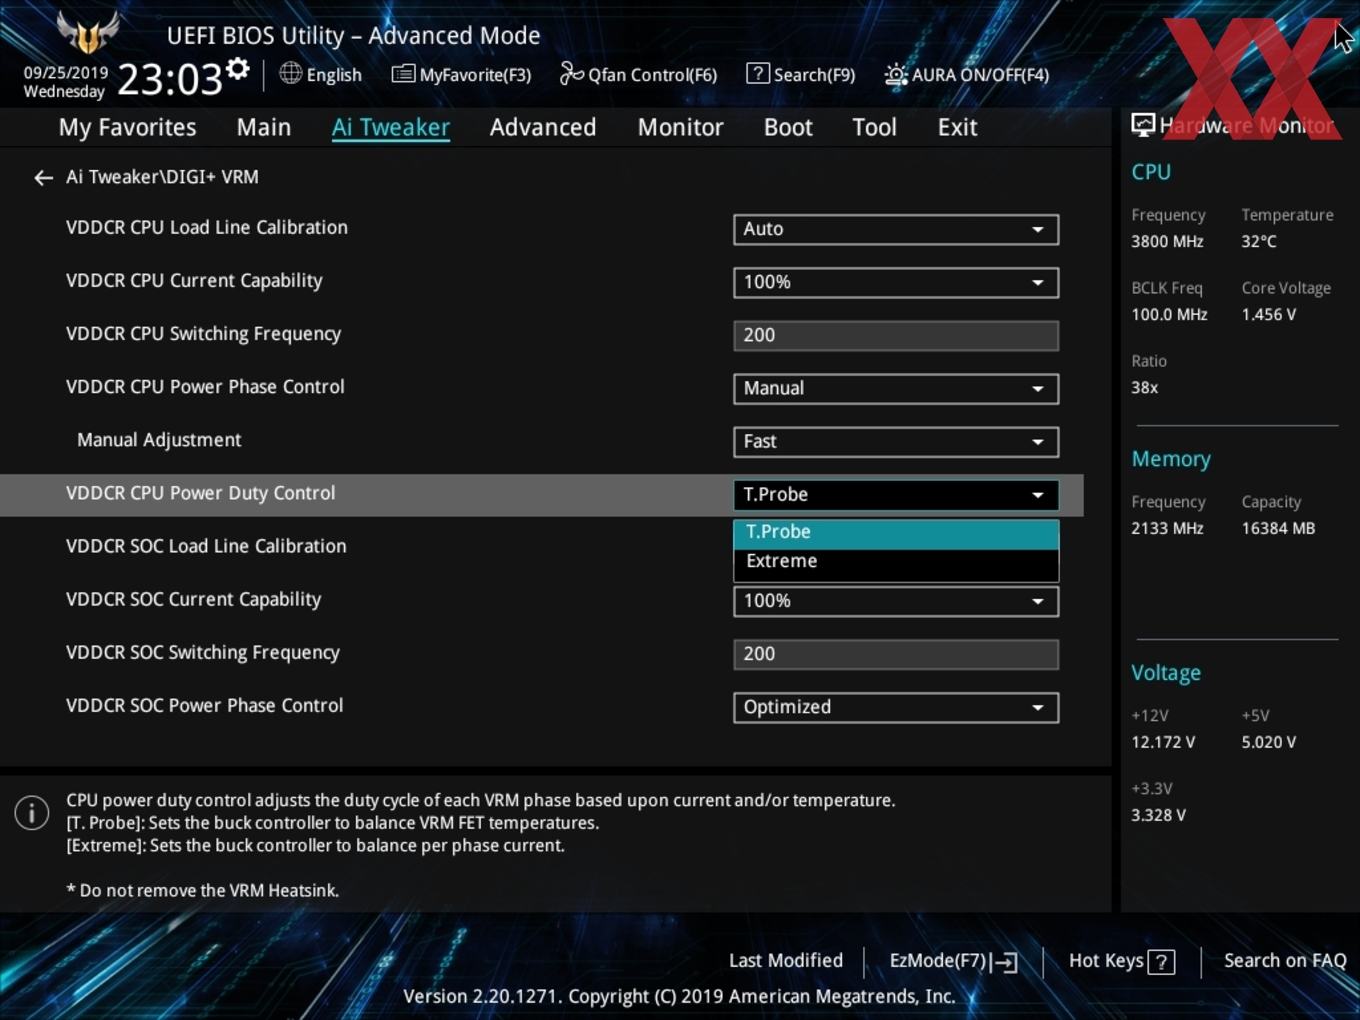This screenshot has width=1360, height=1020.
Task: Open MyFavorite(F3) list
Action: (x=461, y=74)
